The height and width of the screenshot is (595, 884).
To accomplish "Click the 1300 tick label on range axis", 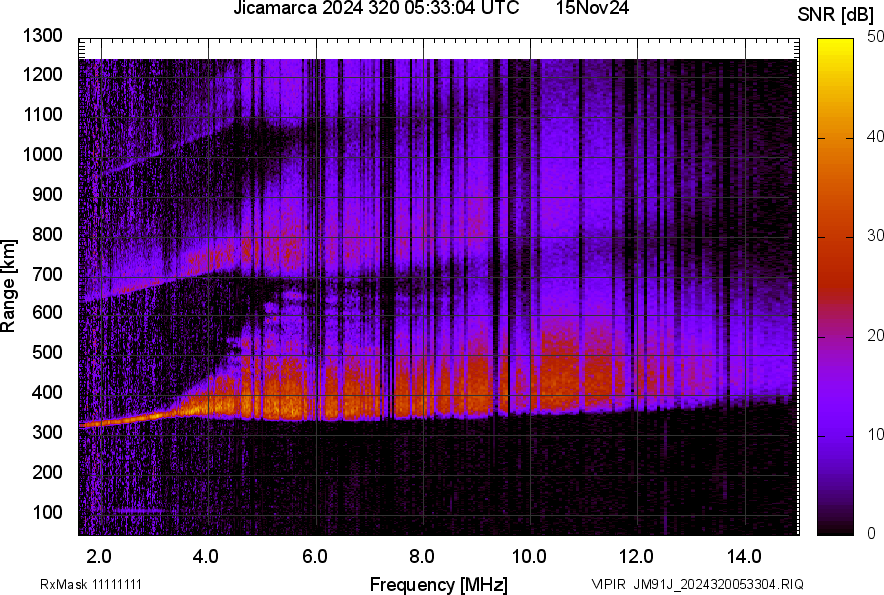I will pyautogui.click(x=44, y=36).
